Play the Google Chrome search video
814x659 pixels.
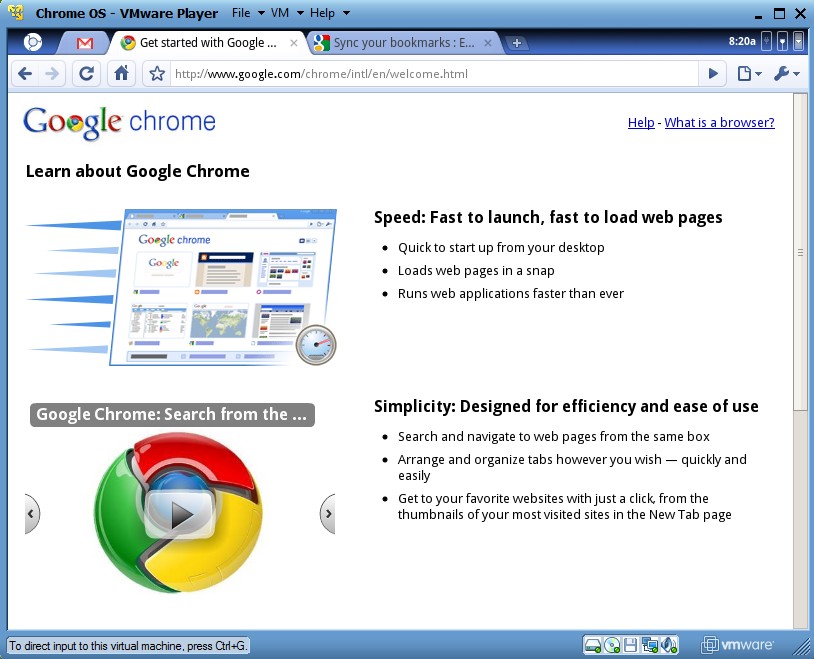tap(180, 513)
